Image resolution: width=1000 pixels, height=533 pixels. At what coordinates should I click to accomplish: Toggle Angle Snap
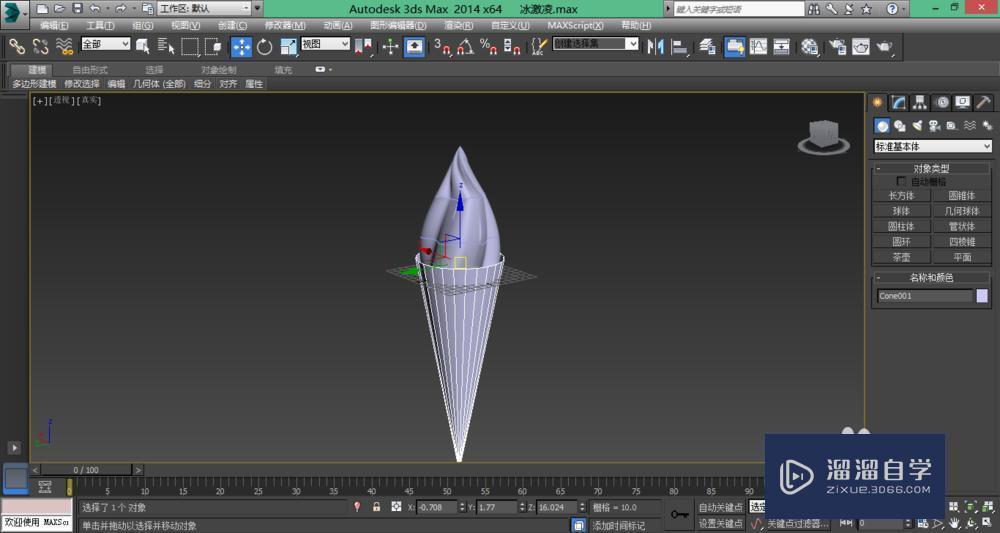click(x=466, y=46)
